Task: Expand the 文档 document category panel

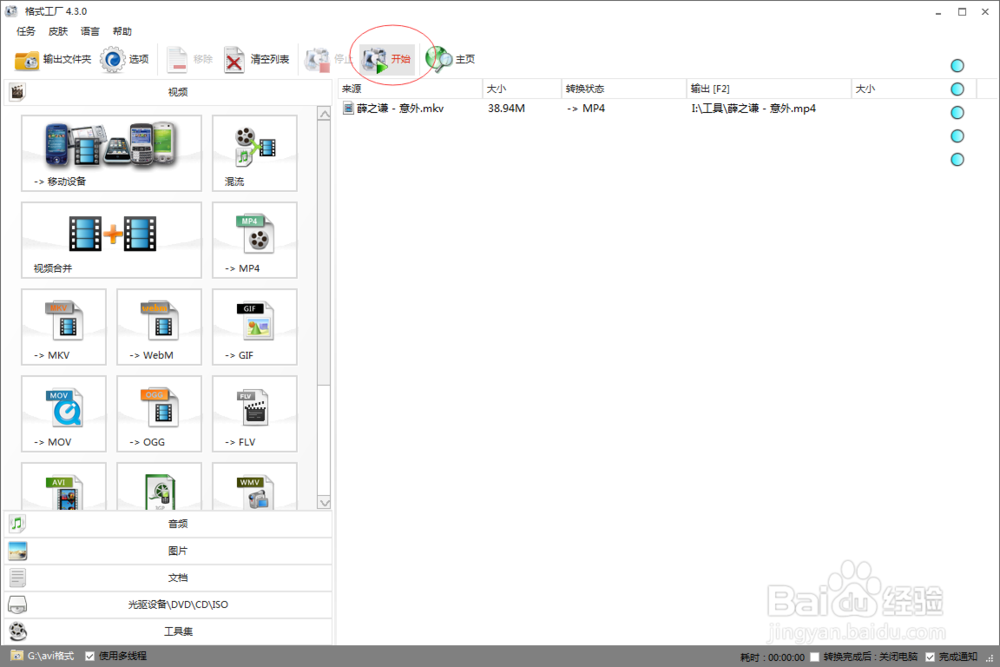Action: tap(168, 577)
